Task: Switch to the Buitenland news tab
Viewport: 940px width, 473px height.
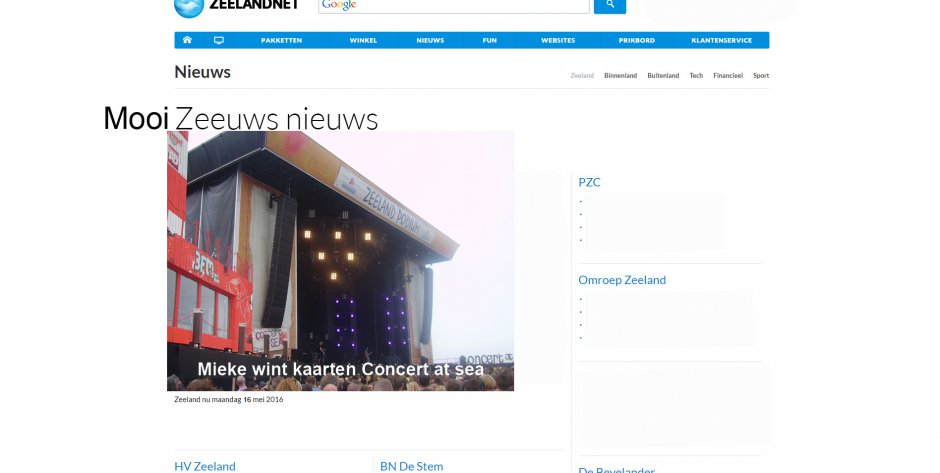Action: 663,76
